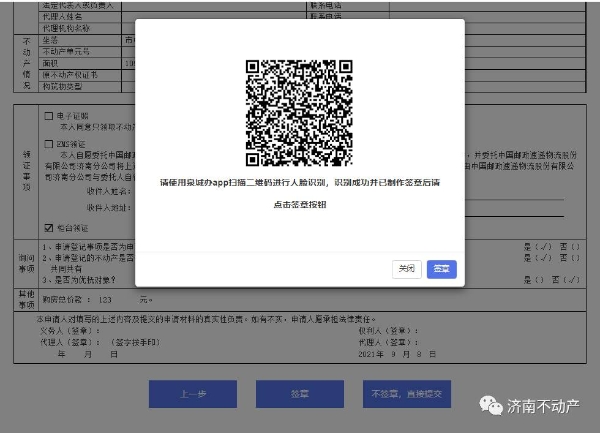The width and height of the screenshot is (600, 433).
Task: Tick the 电子证照 checkbox
Action: [48, 116]
